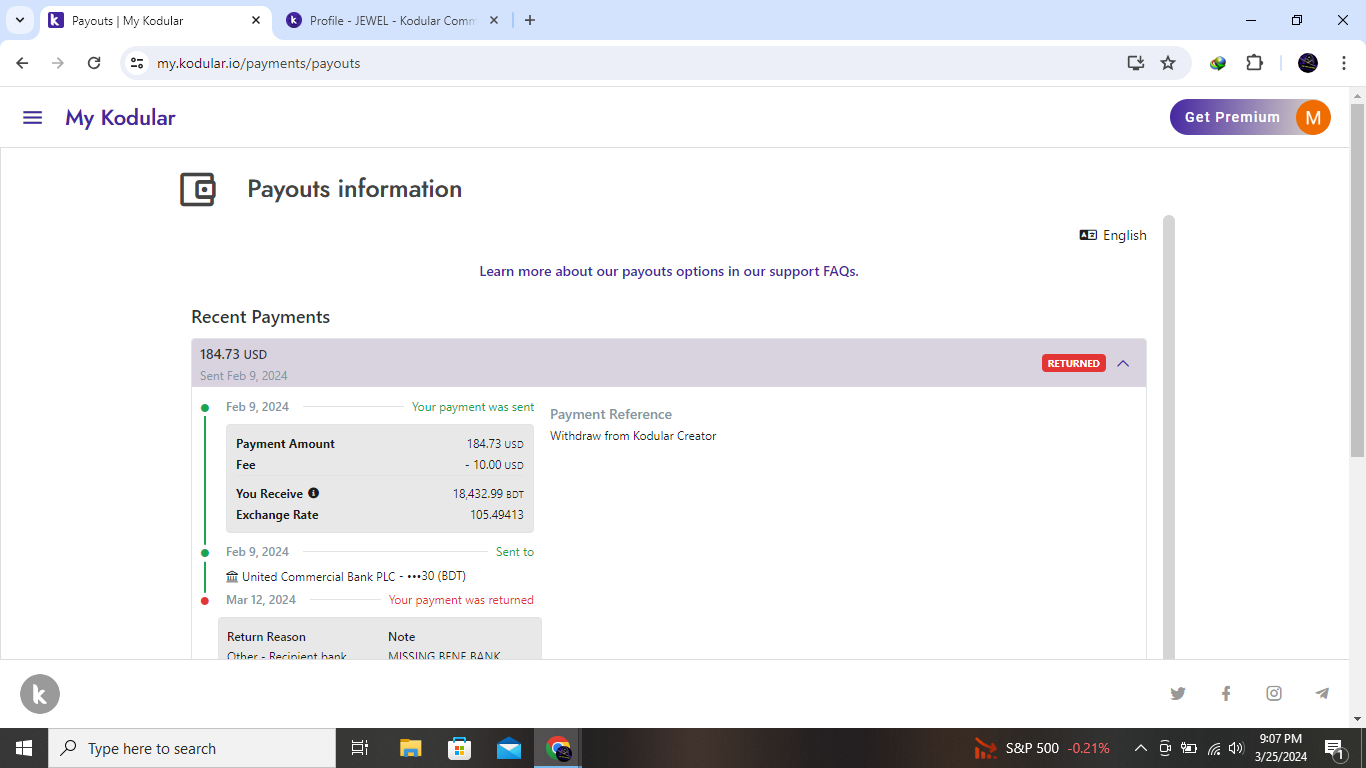Click the 105.49413 exchange rate value
Viewport: 1366px width, 768px height.
click(x=496, y=515)
